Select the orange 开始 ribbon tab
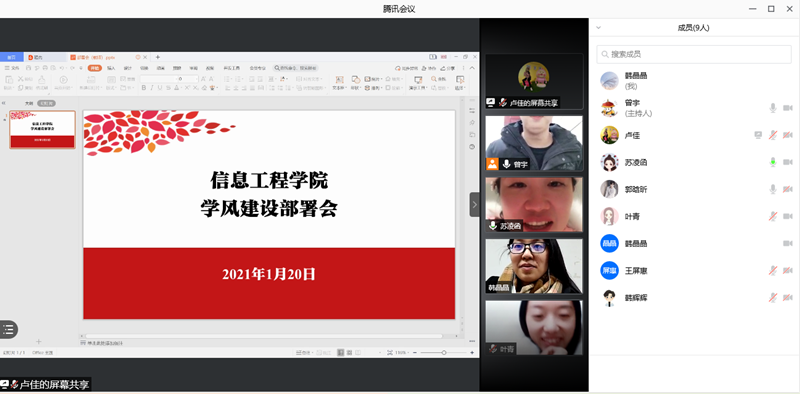The image size is (800, 394). tap(95, 68)
